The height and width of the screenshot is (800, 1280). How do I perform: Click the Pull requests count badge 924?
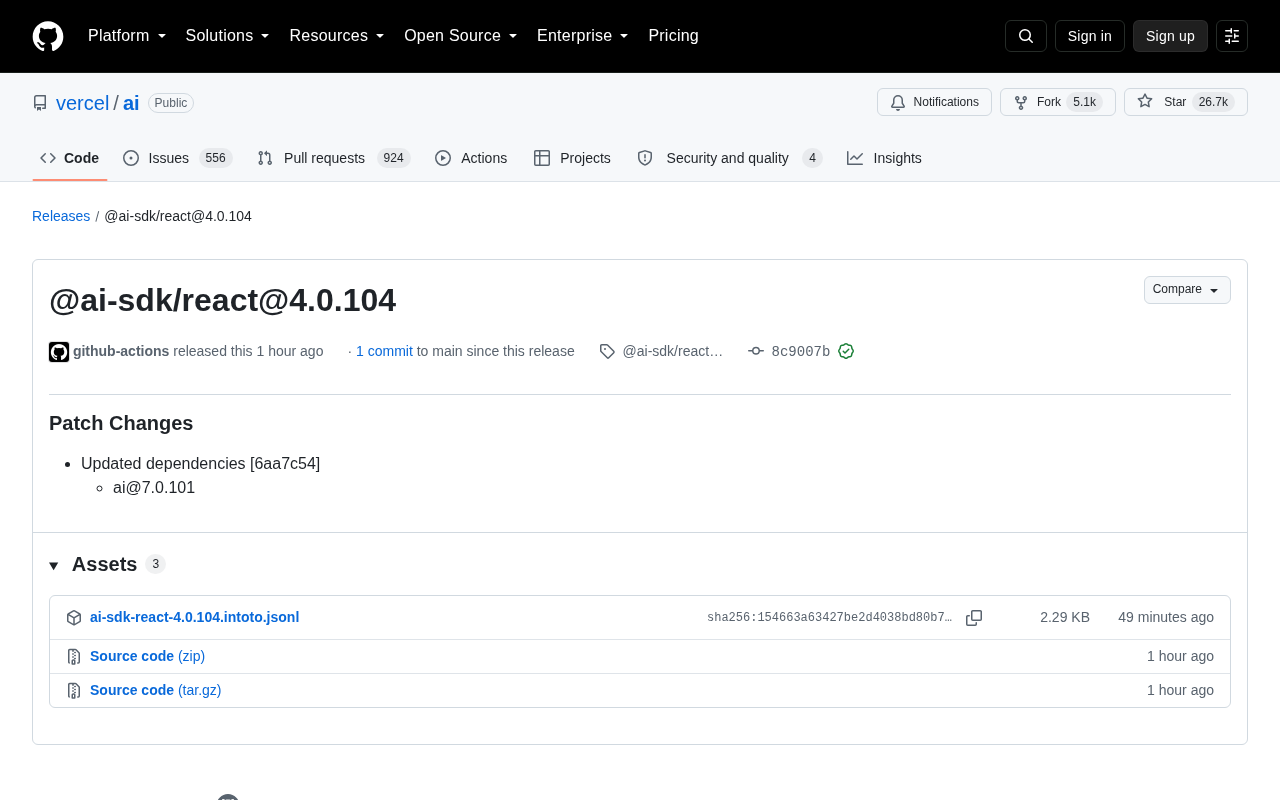click(394, 158)
